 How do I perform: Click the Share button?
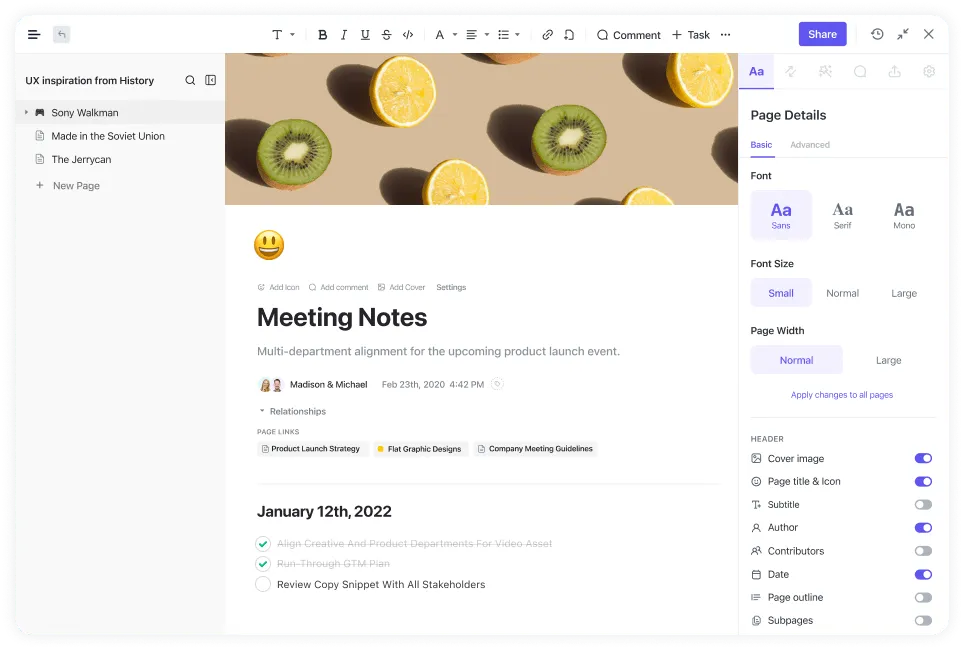point(822,34)
